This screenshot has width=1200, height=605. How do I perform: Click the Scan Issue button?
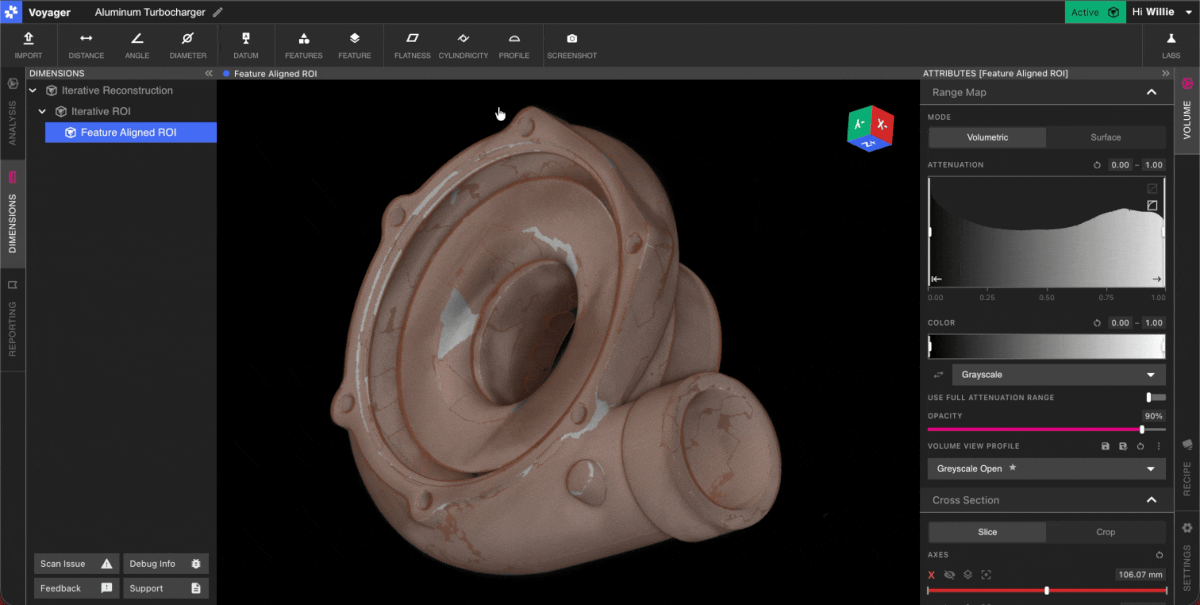(x=77, y=564)
